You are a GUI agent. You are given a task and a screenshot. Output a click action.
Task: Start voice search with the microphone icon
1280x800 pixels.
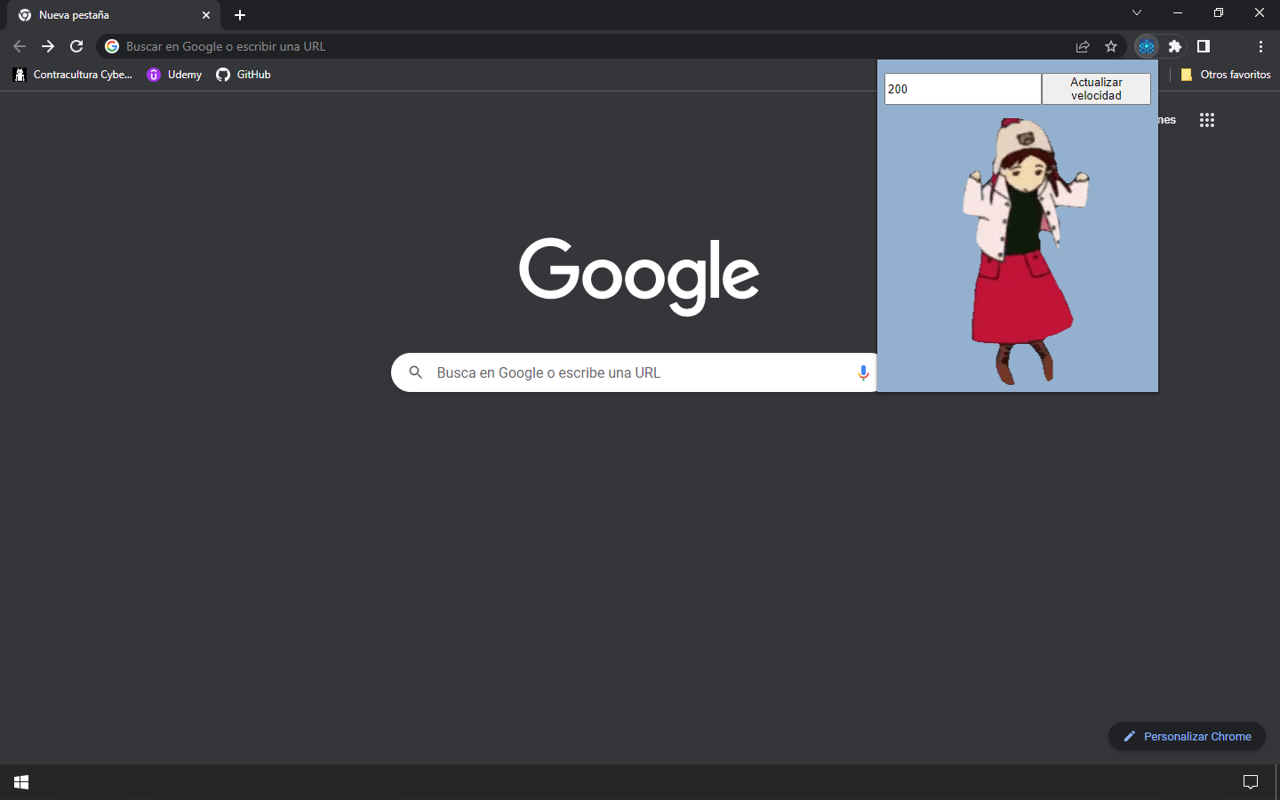(863, 373)
